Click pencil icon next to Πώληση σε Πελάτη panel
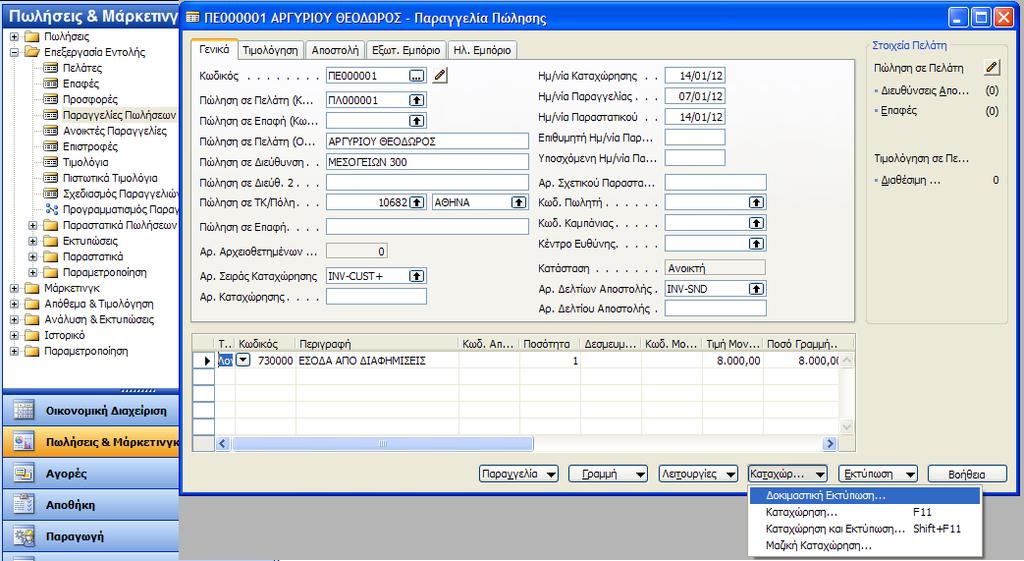Screen dimensions: 1024x561 point(991,67)
